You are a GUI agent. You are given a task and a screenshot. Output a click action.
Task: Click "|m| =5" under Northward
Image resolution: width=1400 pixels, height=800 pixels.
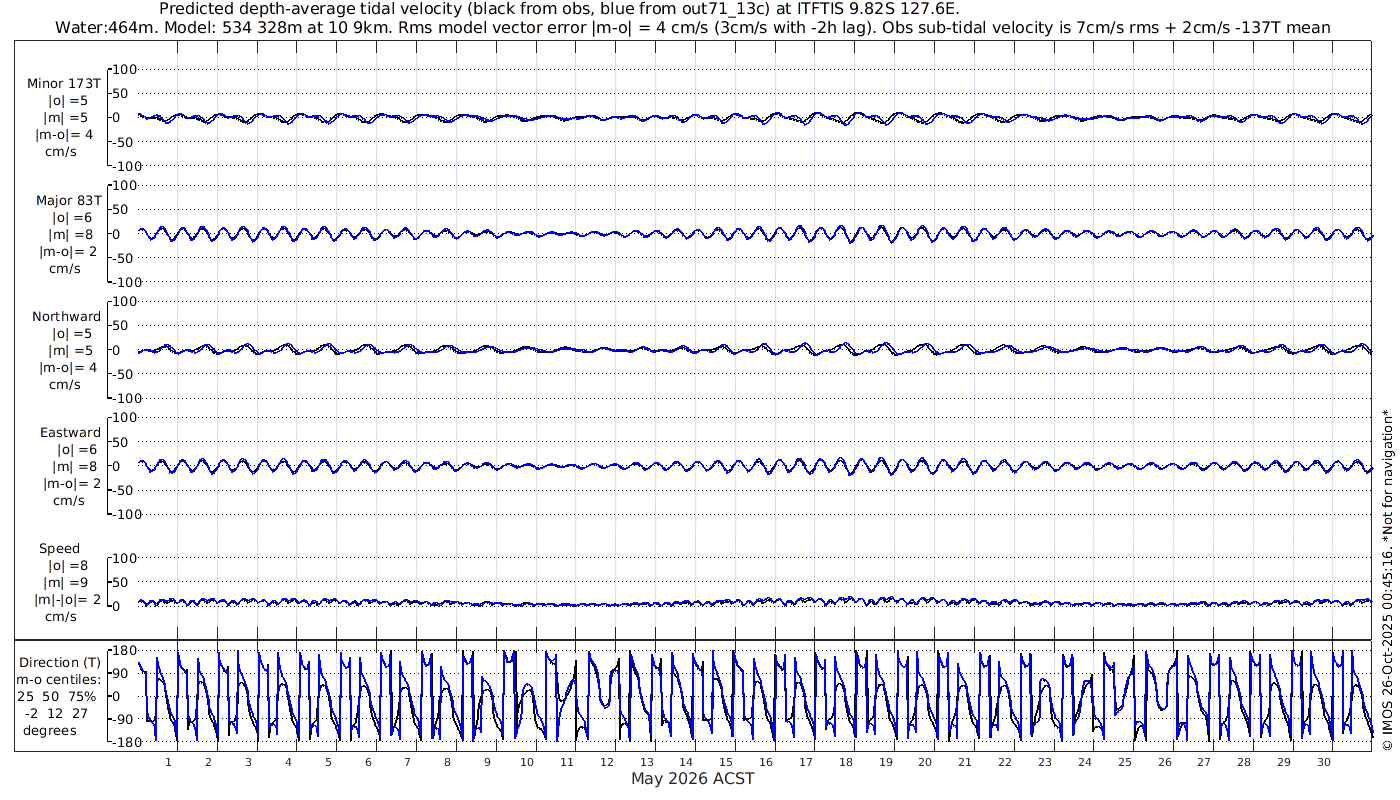[x=70, y=350]
